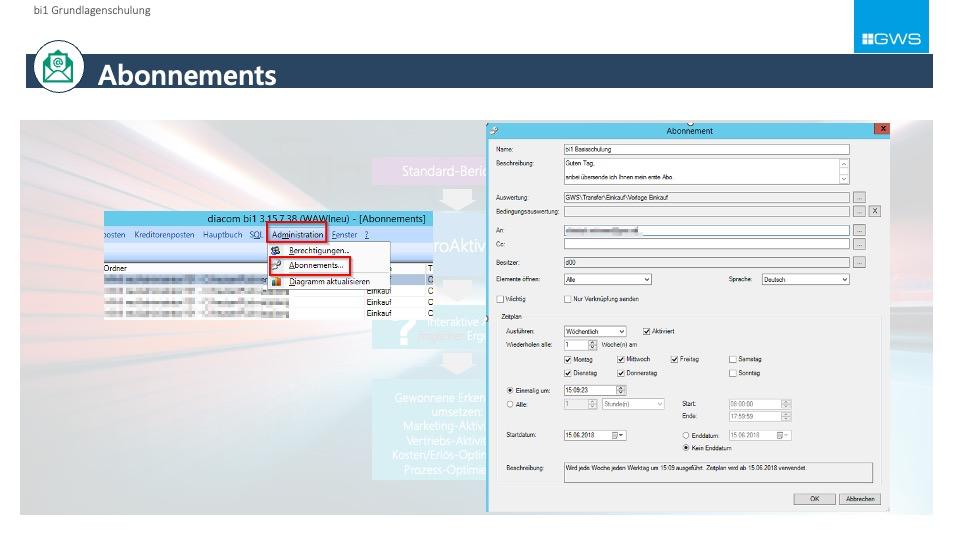This screenshot has height=540, width=960.
Task: Click Beschreibung scrollbar down arrow
Action: pos(844,179)
